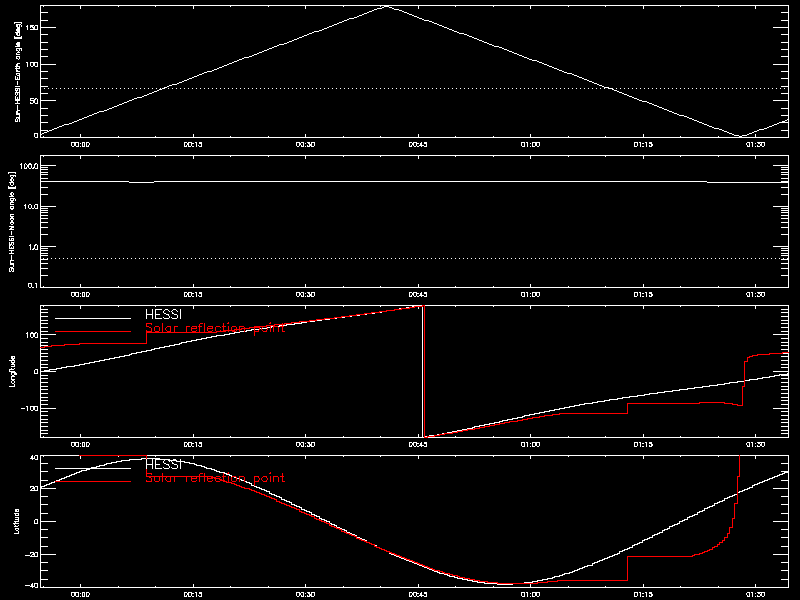This screenshot has width=800, height=600.
Task: Click Solar reflection point legend in Latitude plot
Action: [x=215, y=478]
